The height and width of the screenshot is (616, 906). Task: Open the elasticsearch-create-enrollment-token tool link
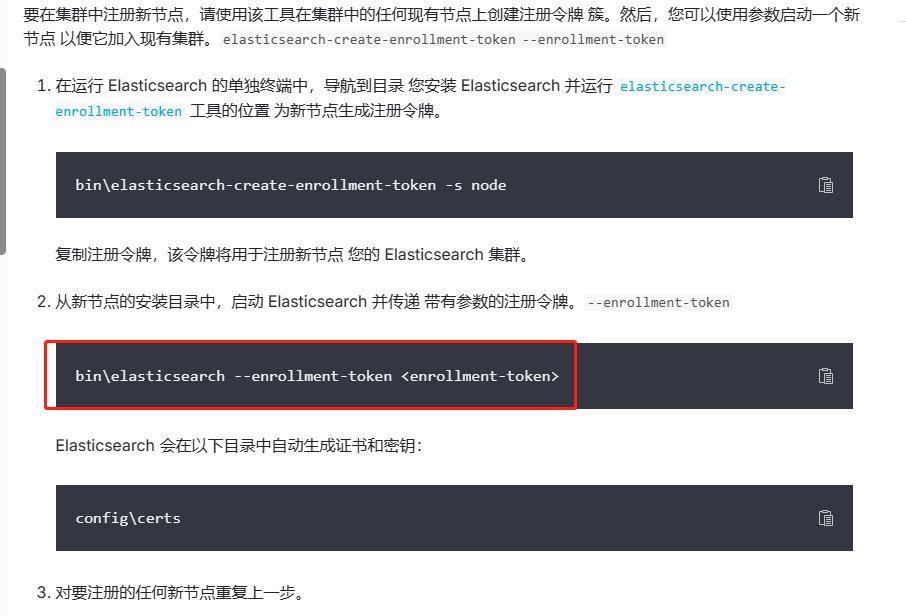[703, 87]
